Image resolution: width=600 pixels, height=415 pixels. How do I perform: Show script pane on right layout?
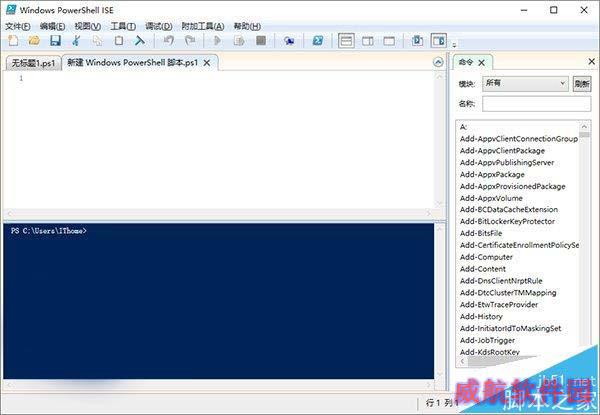368,41
